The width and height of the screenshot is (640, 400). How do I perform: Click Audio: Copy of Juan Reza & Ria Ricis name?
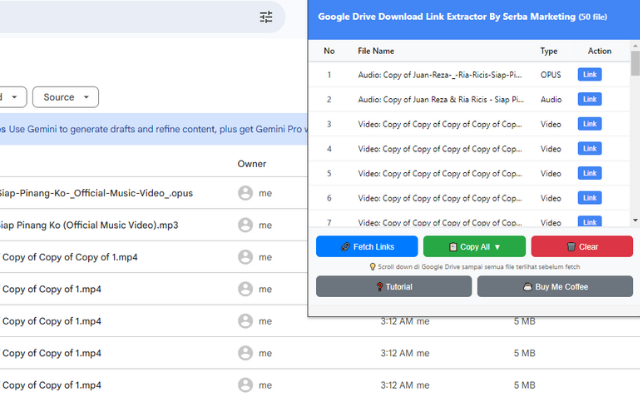coord(441,99)
